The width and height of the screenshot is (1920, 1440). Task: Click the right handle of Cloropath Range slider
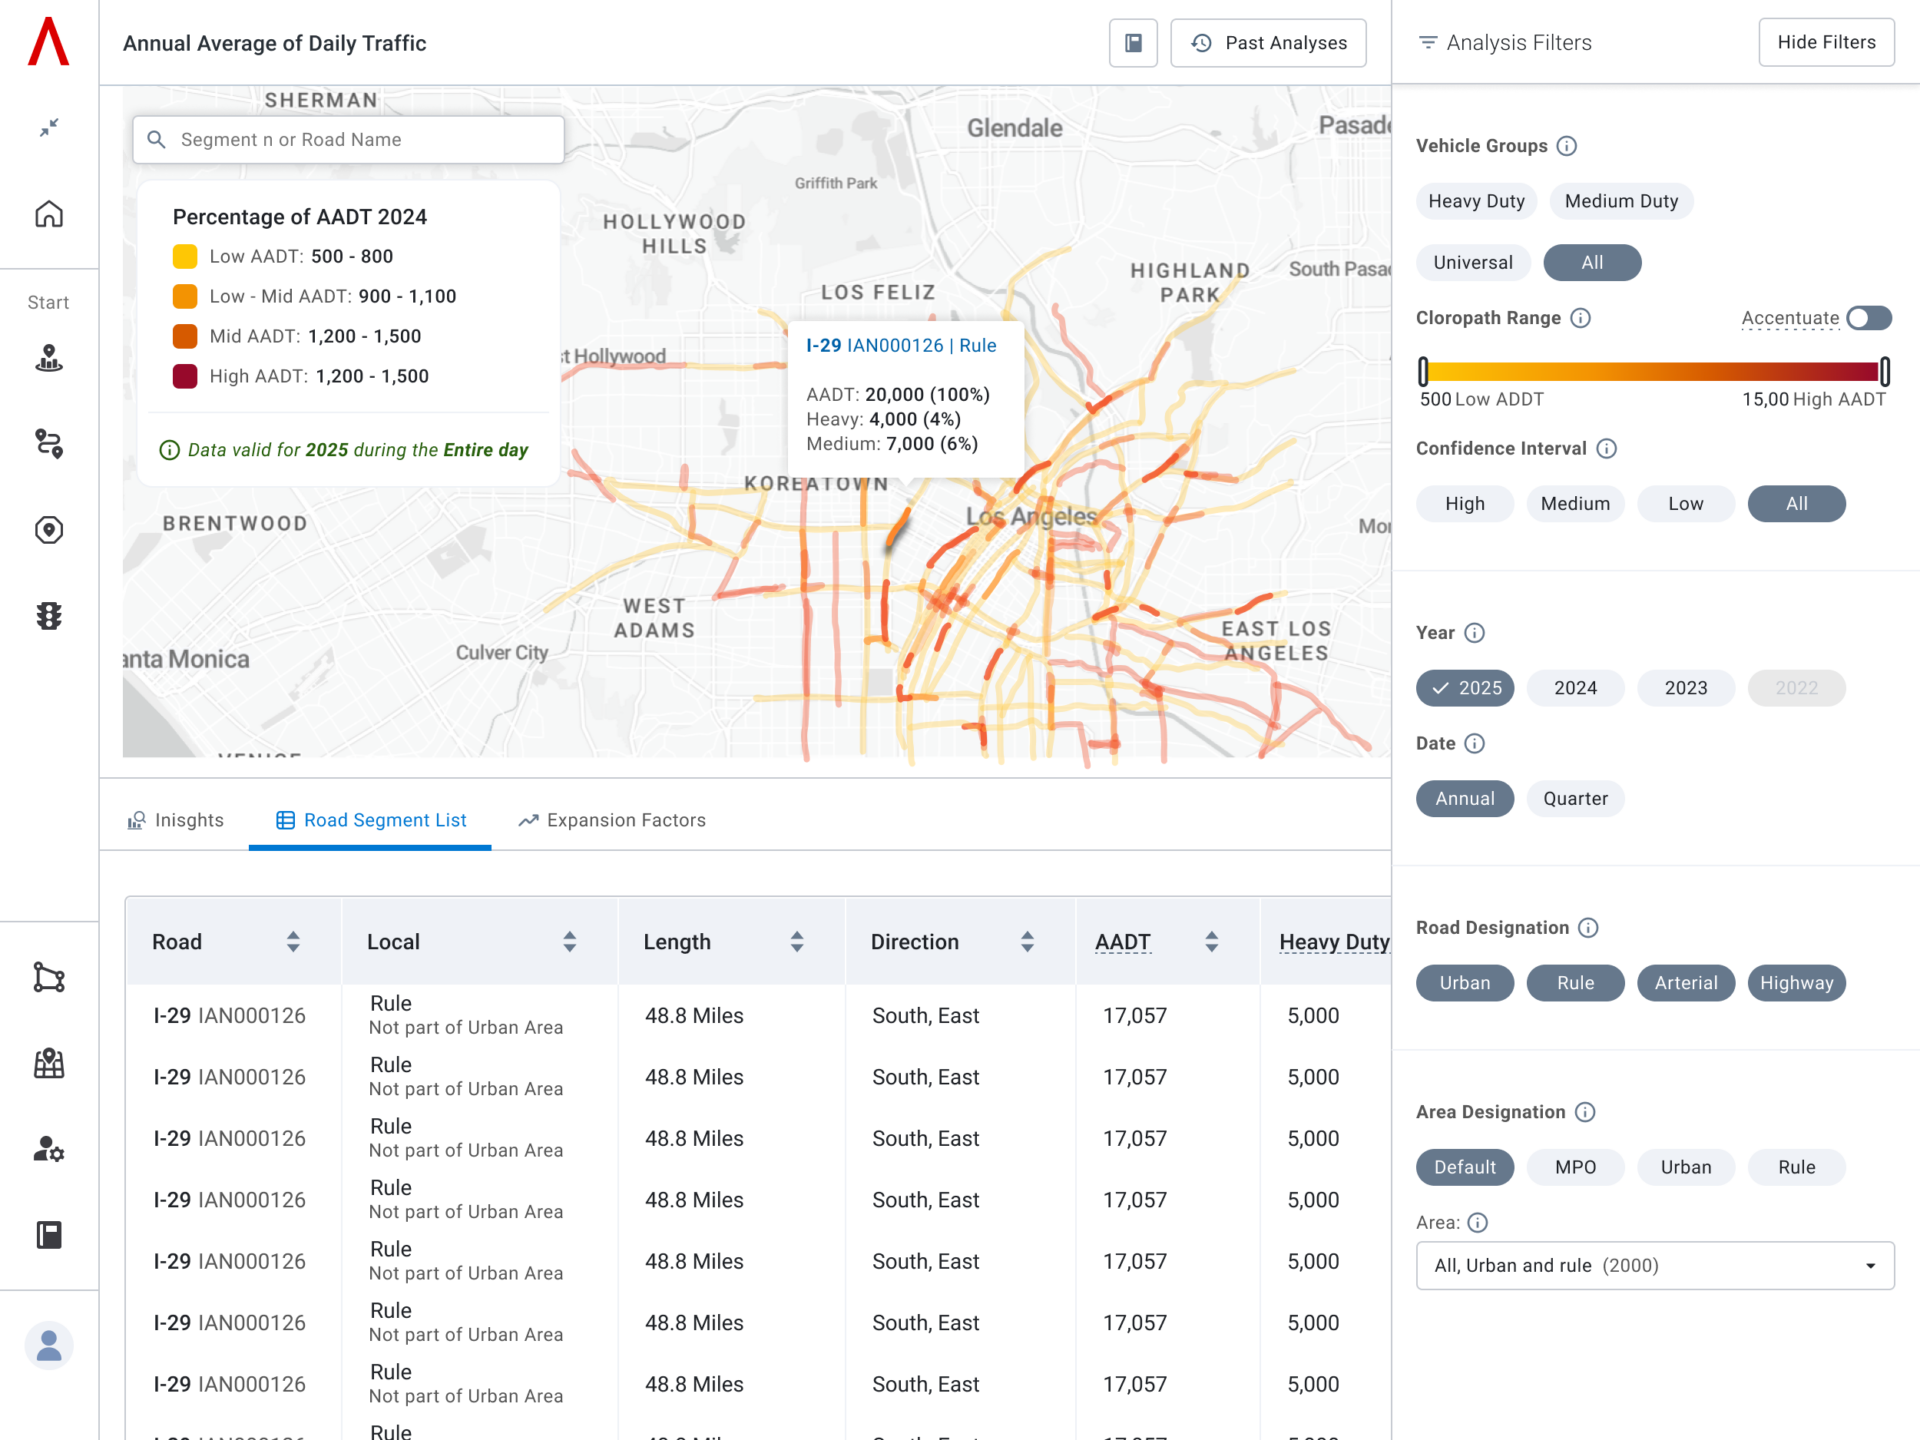[1885, 372]
